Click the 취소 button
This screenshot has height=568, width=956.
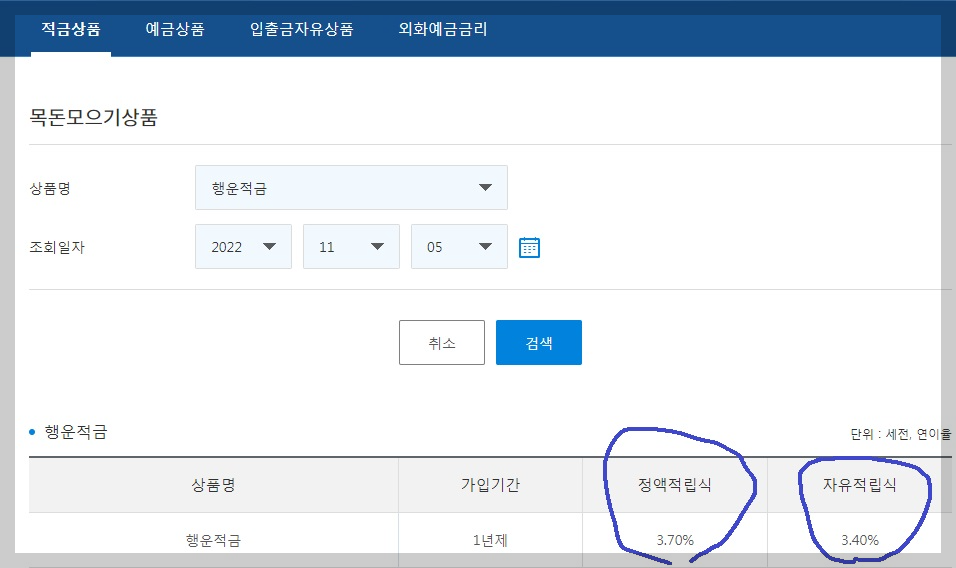pyautogui.click(x=442, y=343)
